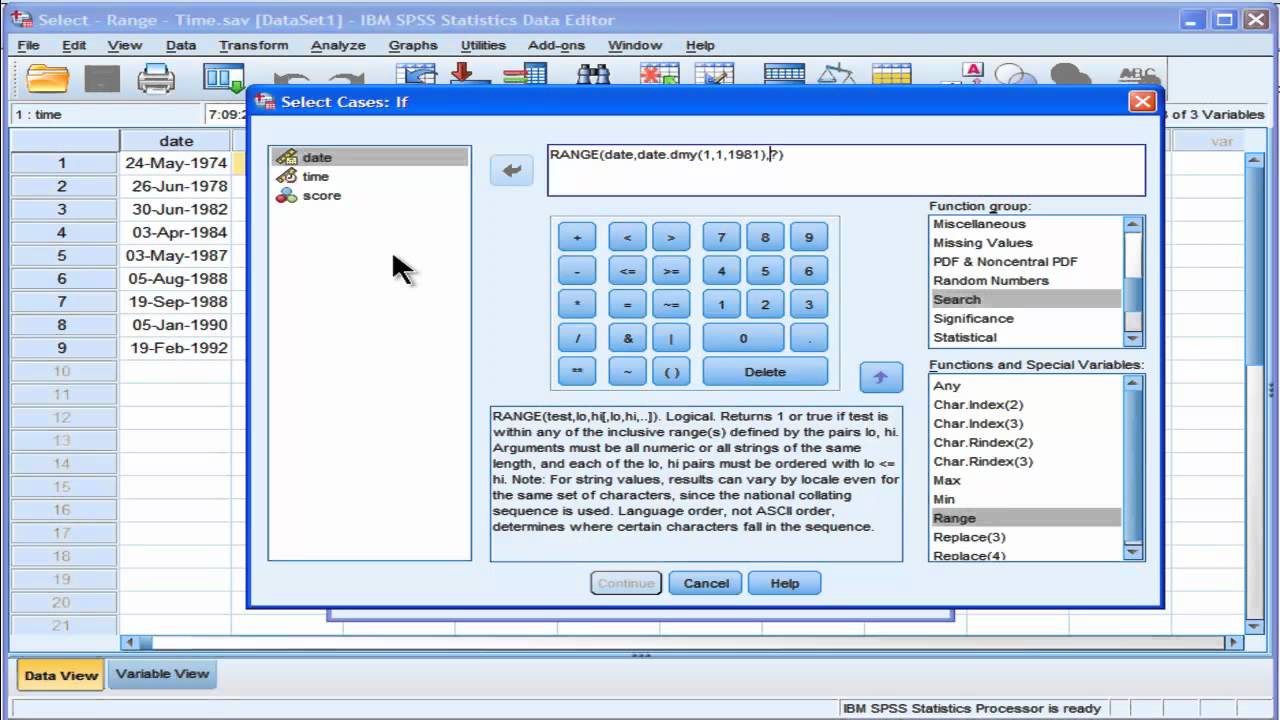Click the Weight cases scale icon
The height and width of the screenshot is (720, 1280).
(836, 76)
